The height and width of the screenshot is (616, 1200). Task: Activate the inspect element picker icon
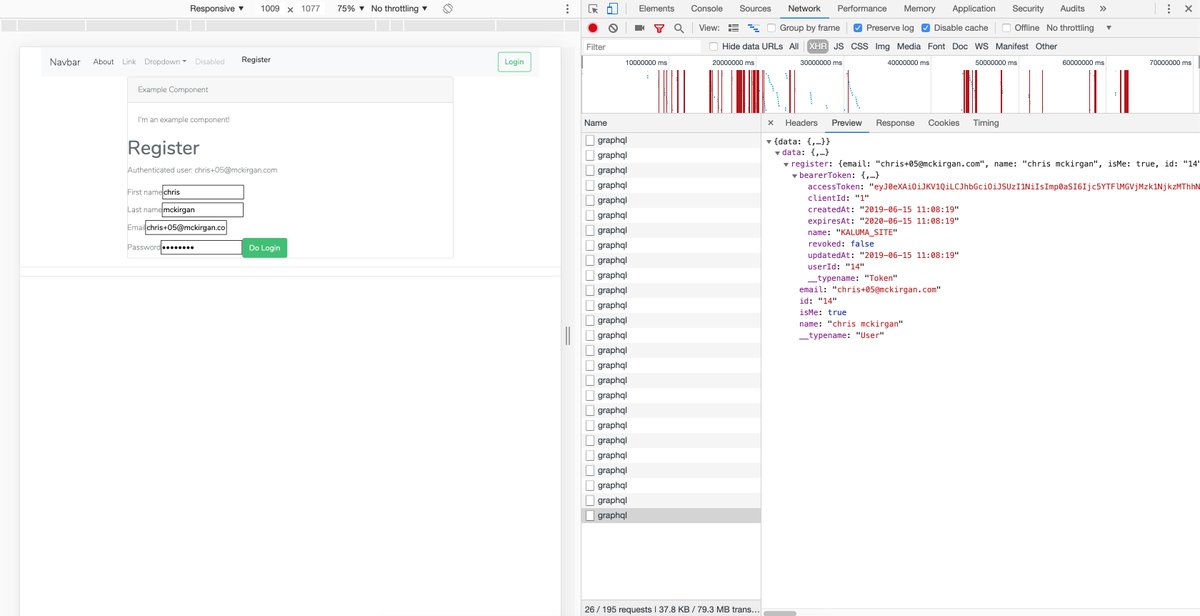593,8
